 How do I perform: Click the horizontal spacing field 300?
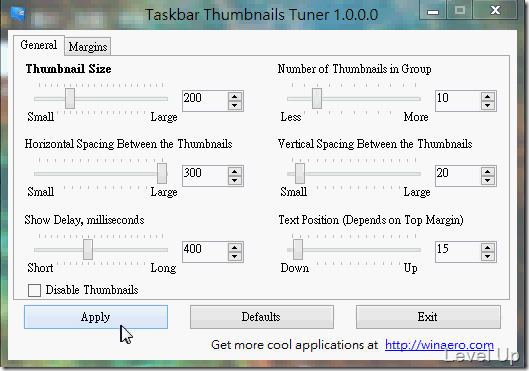click(x=205, y=176)
